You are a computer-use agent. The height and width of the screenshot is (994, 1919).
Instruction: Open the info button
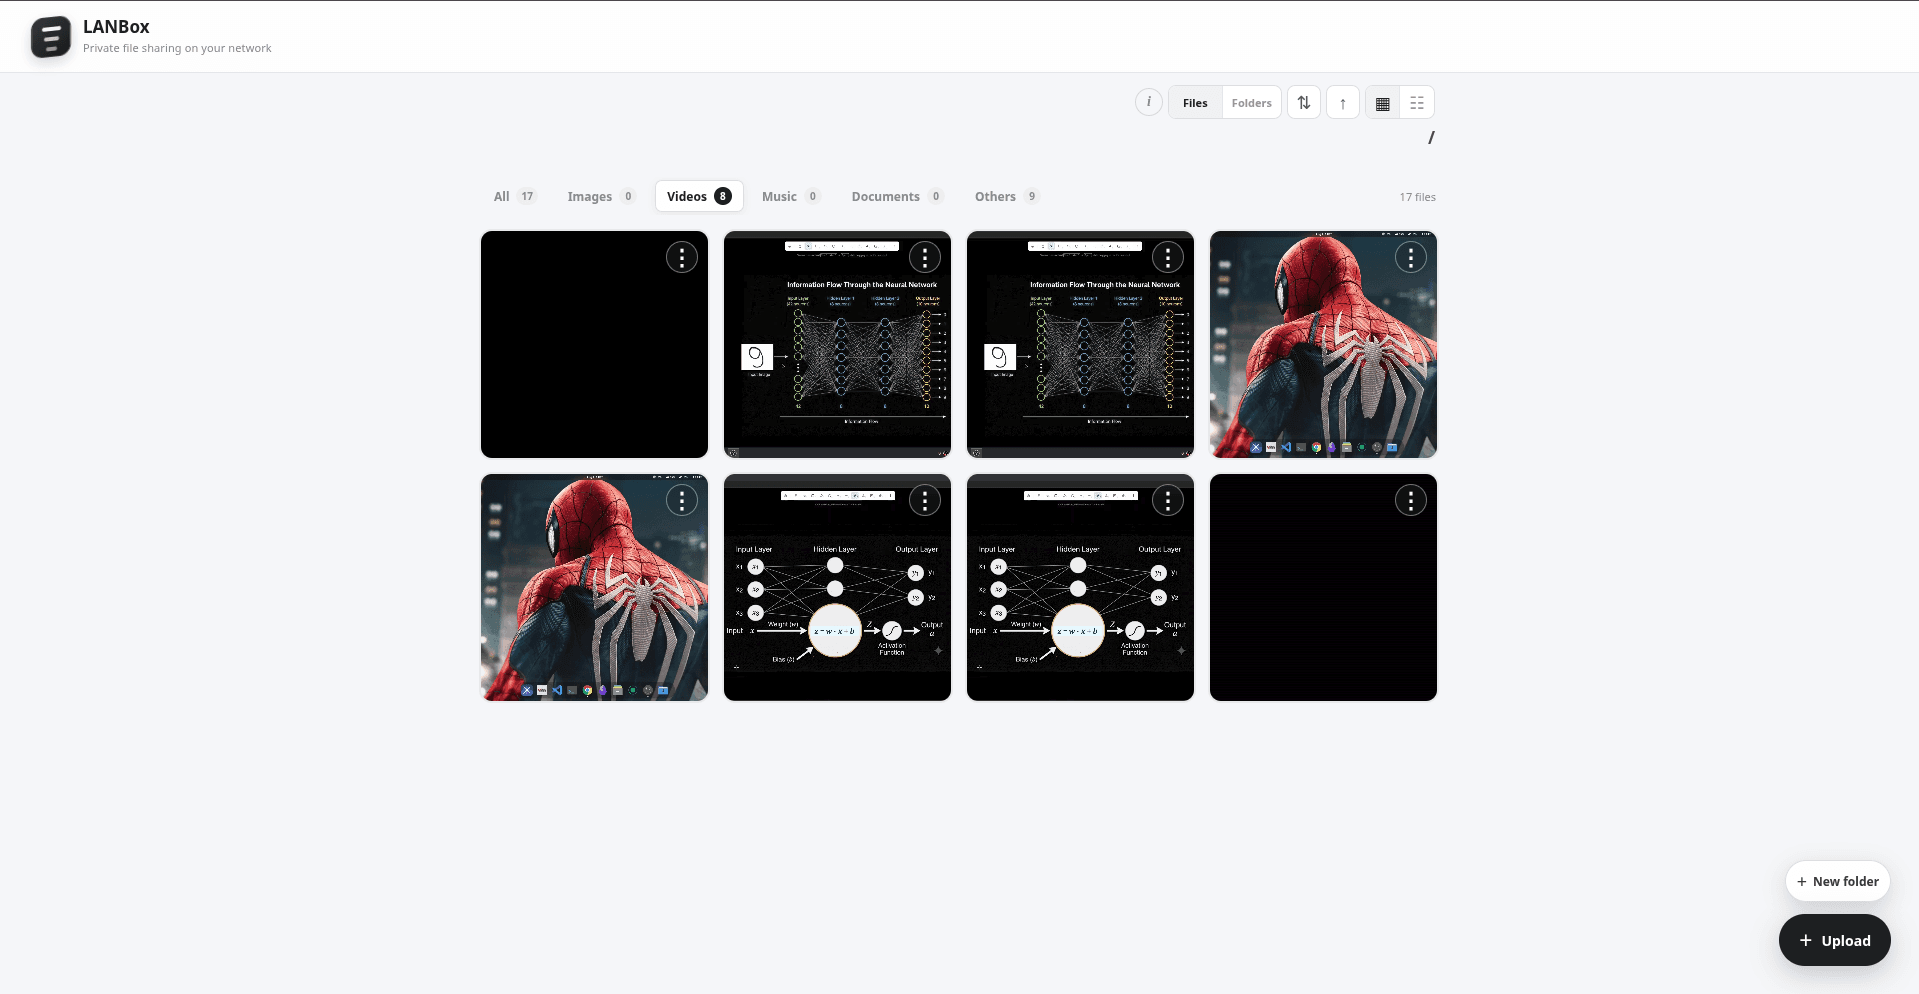[x=1149, y=102]
